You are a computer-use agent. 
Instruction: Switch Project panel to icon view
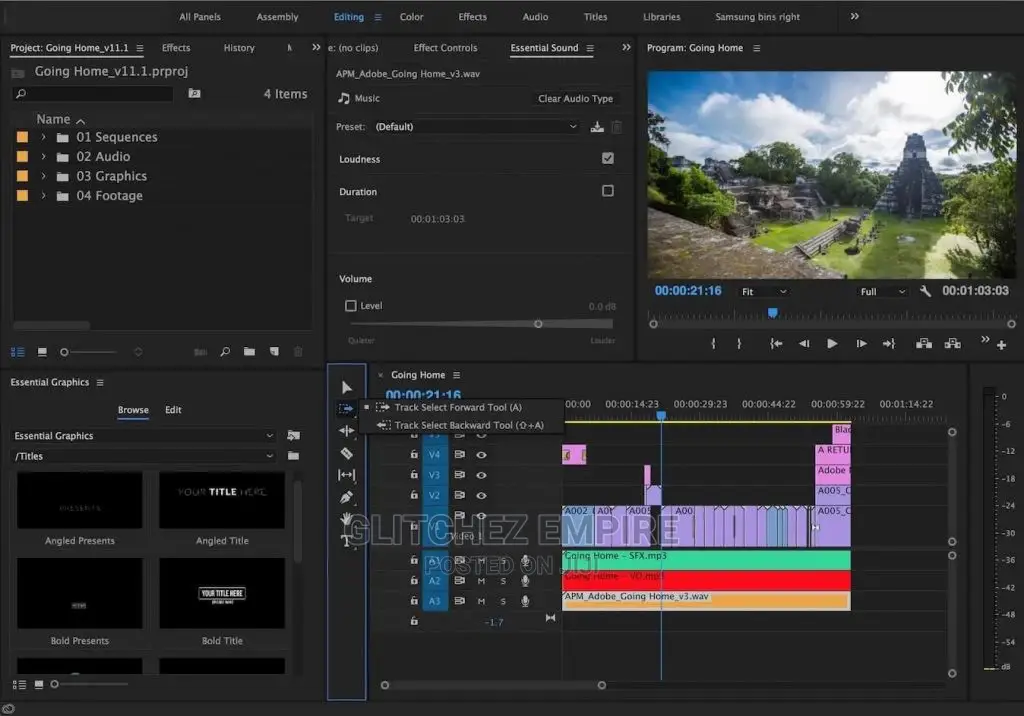[42, 352]
